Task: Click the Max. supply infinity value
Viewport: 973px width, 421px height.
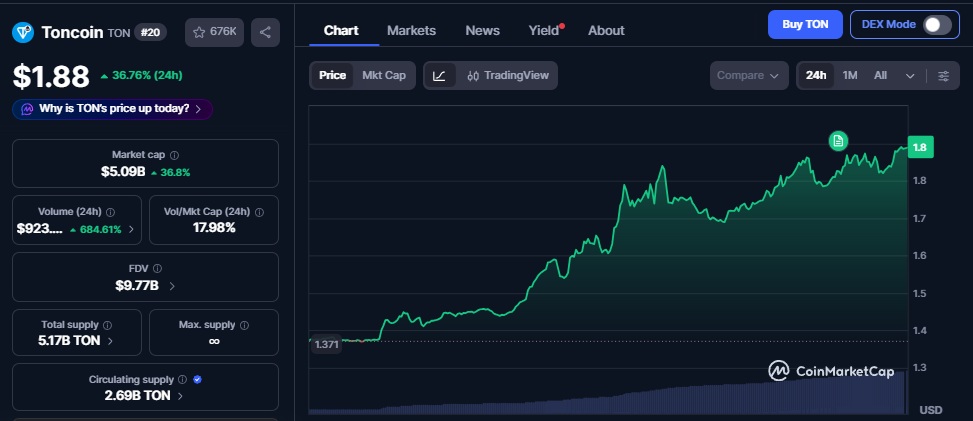Action: coord(213,341)
